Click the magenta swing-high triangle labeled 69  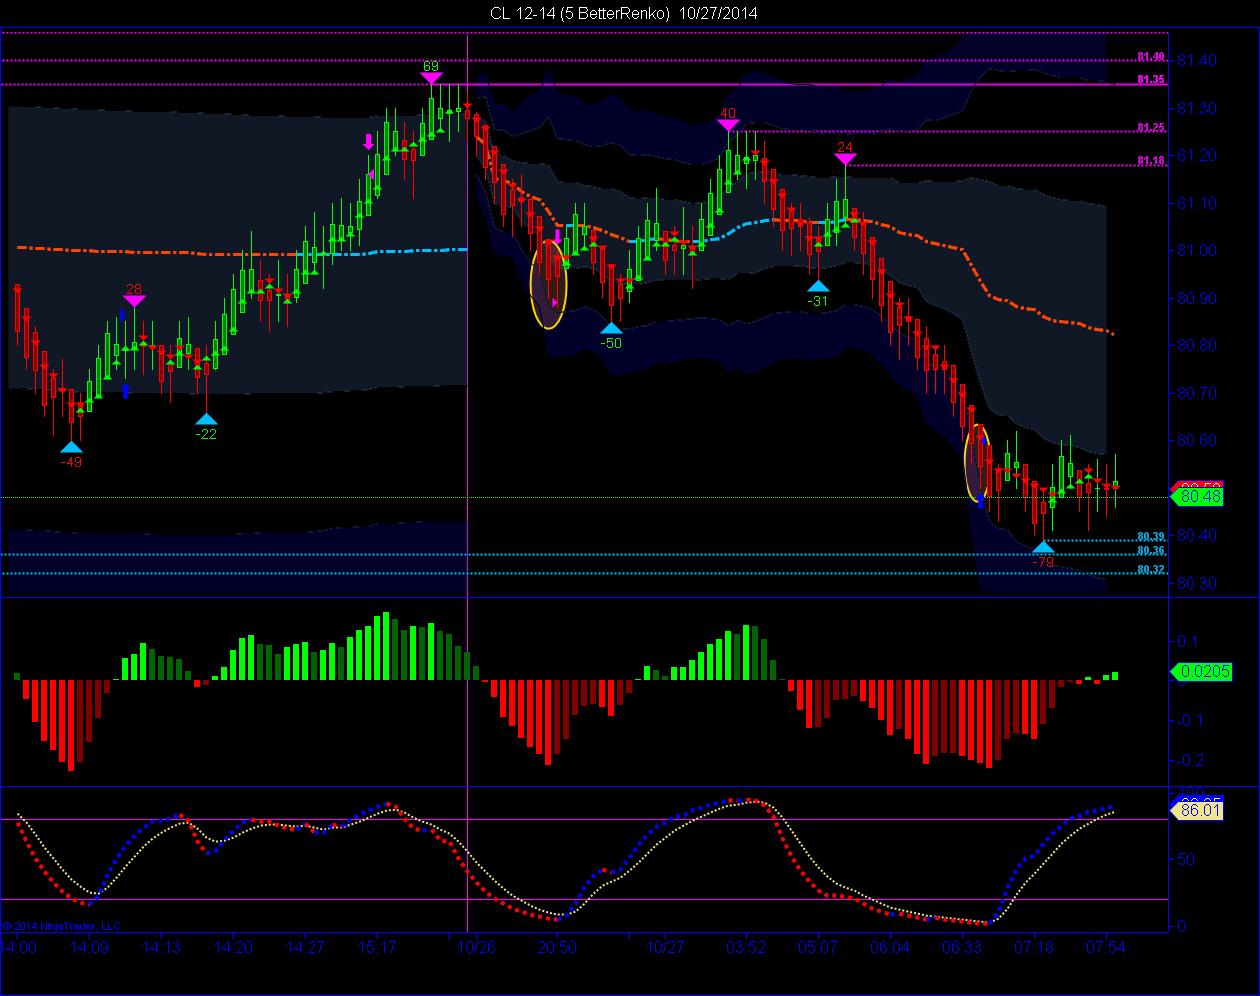coord(431,78)
